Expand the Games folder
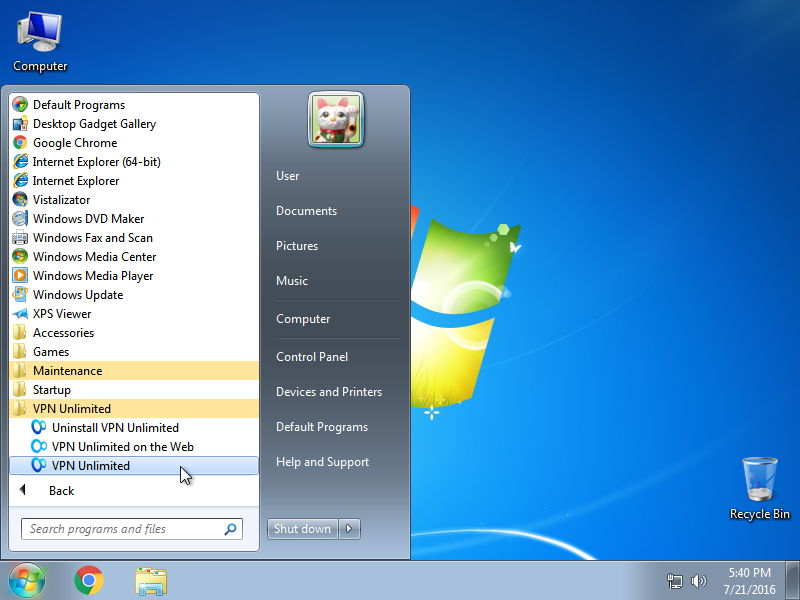Image resolution: width=800 pixels, height=600 pixels. pos(134,352)
